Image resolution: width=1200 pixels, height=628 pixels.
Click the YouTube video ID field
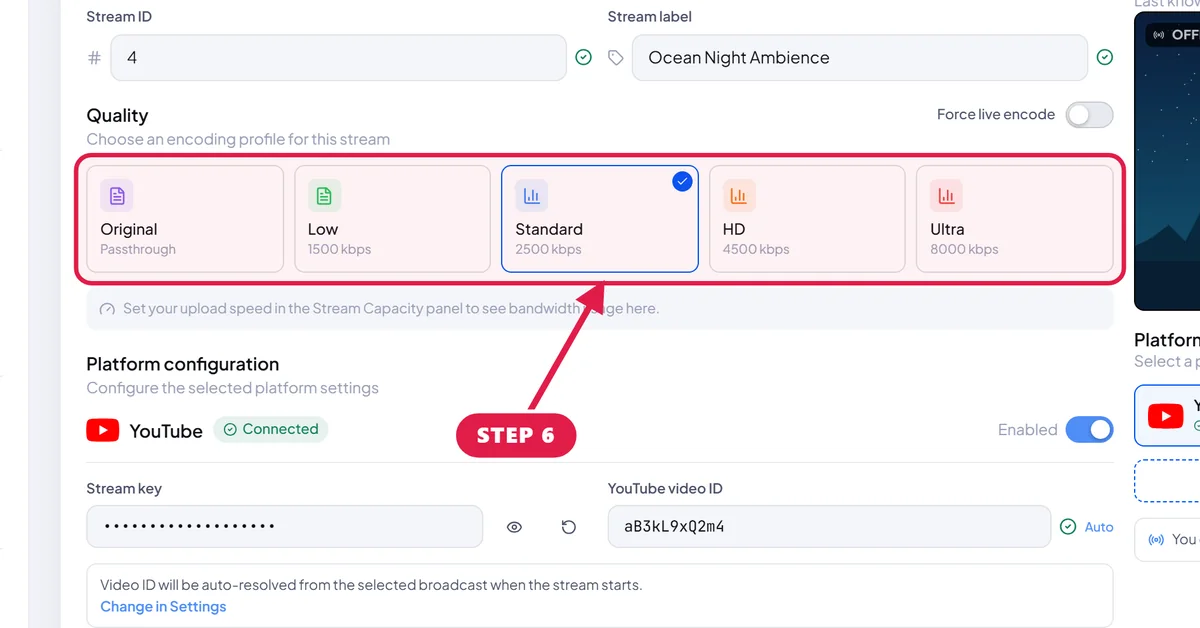[829, 527]
